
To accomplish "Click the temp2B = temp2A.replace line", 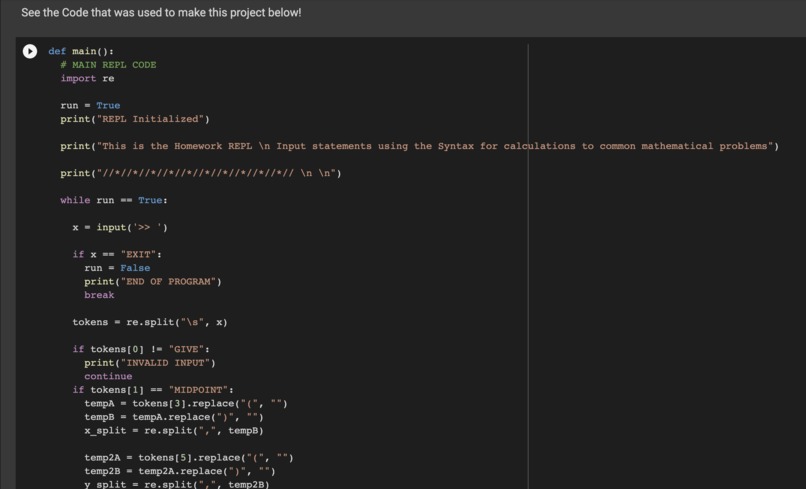I will 180,471.
